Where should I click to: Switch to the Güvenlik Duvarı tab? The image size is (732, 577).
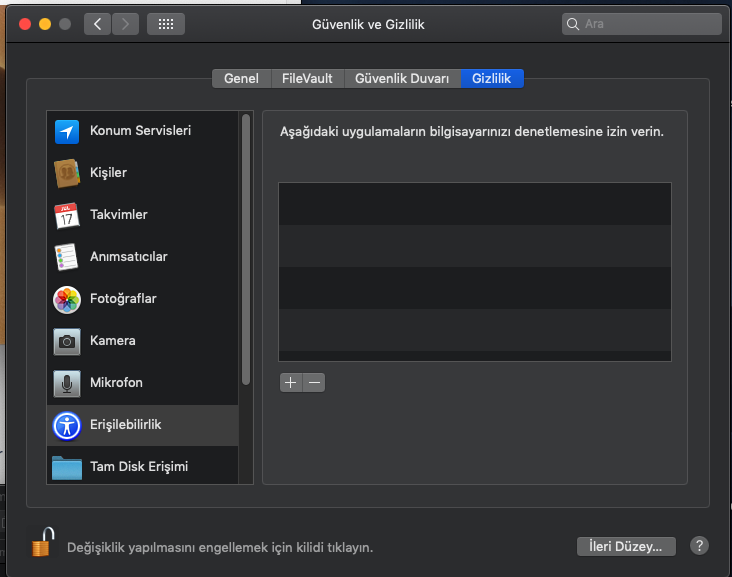tap(403, 78)
